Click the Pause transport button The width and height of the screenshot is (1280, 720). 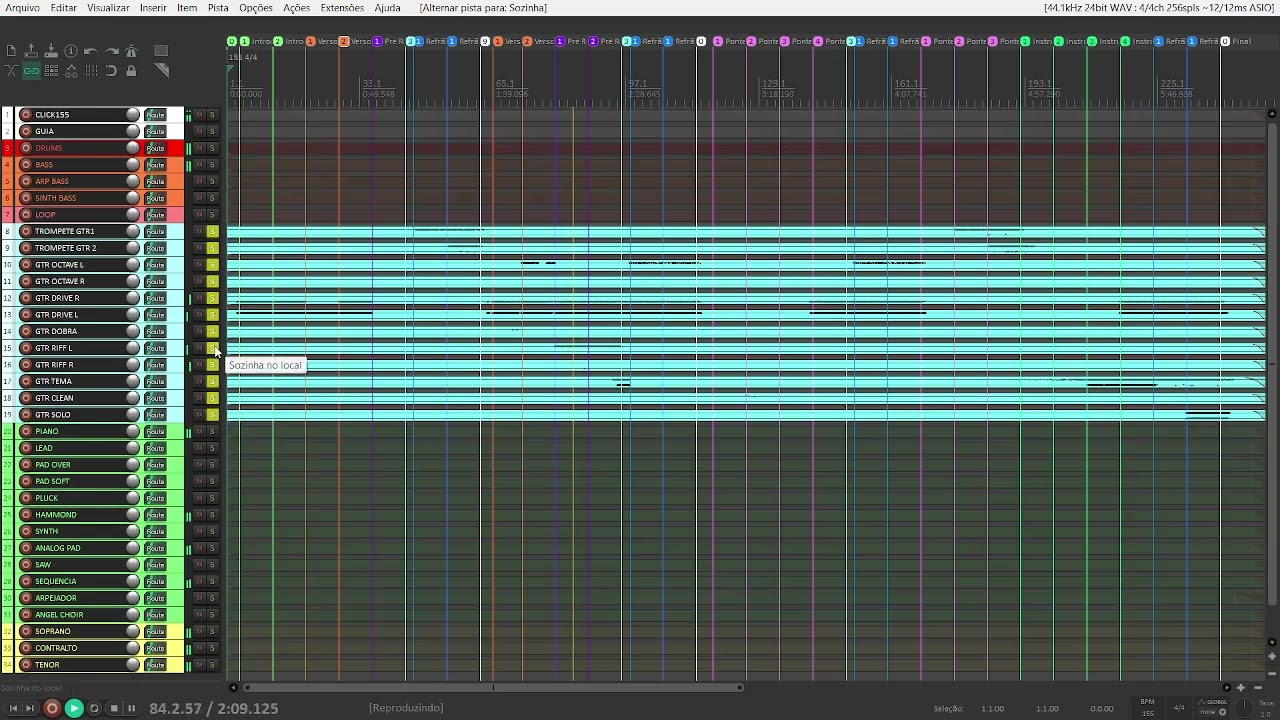point(131,708)
